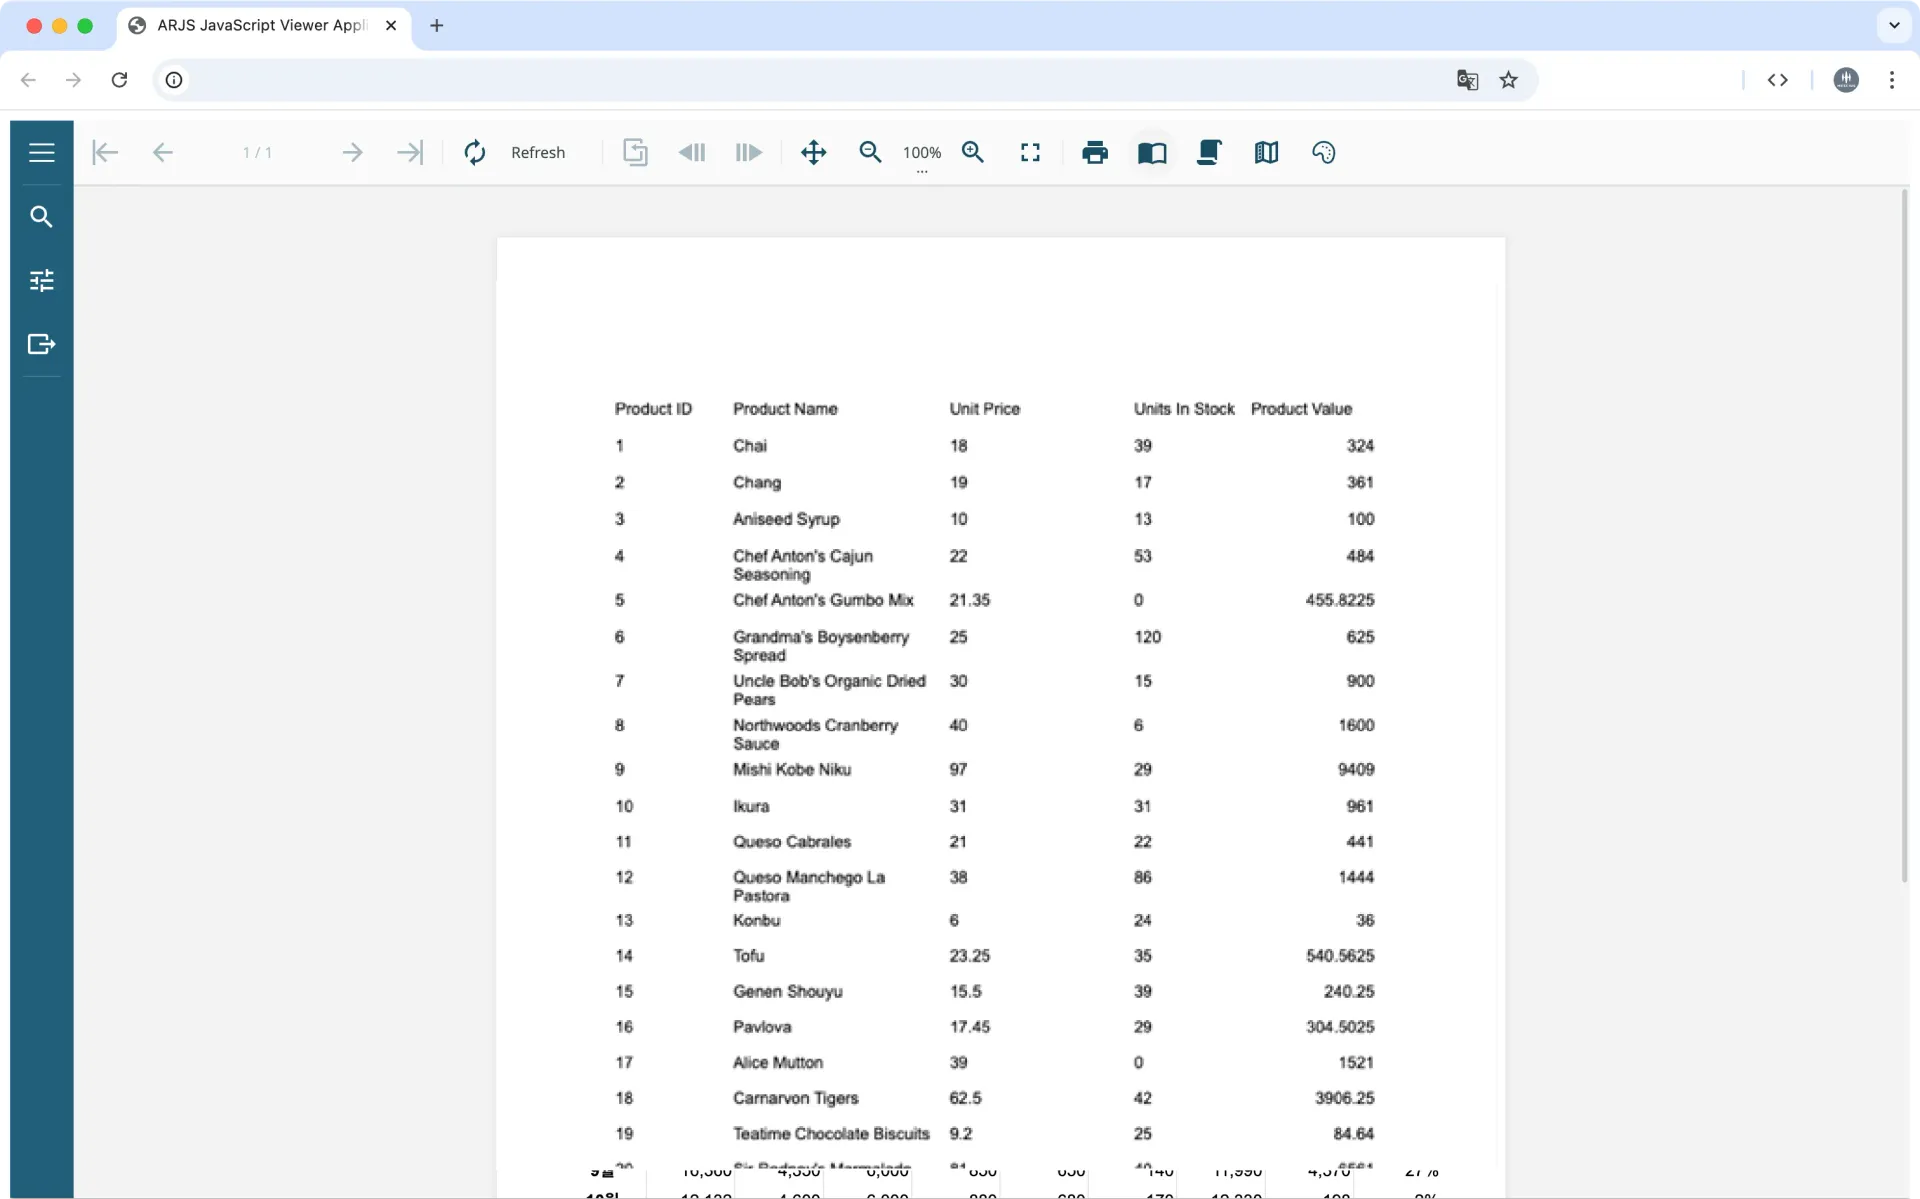Screen dimensions: 1920x1199
Task: Click the Queso Cabrales product name
Action: click(x=792, y=842)
